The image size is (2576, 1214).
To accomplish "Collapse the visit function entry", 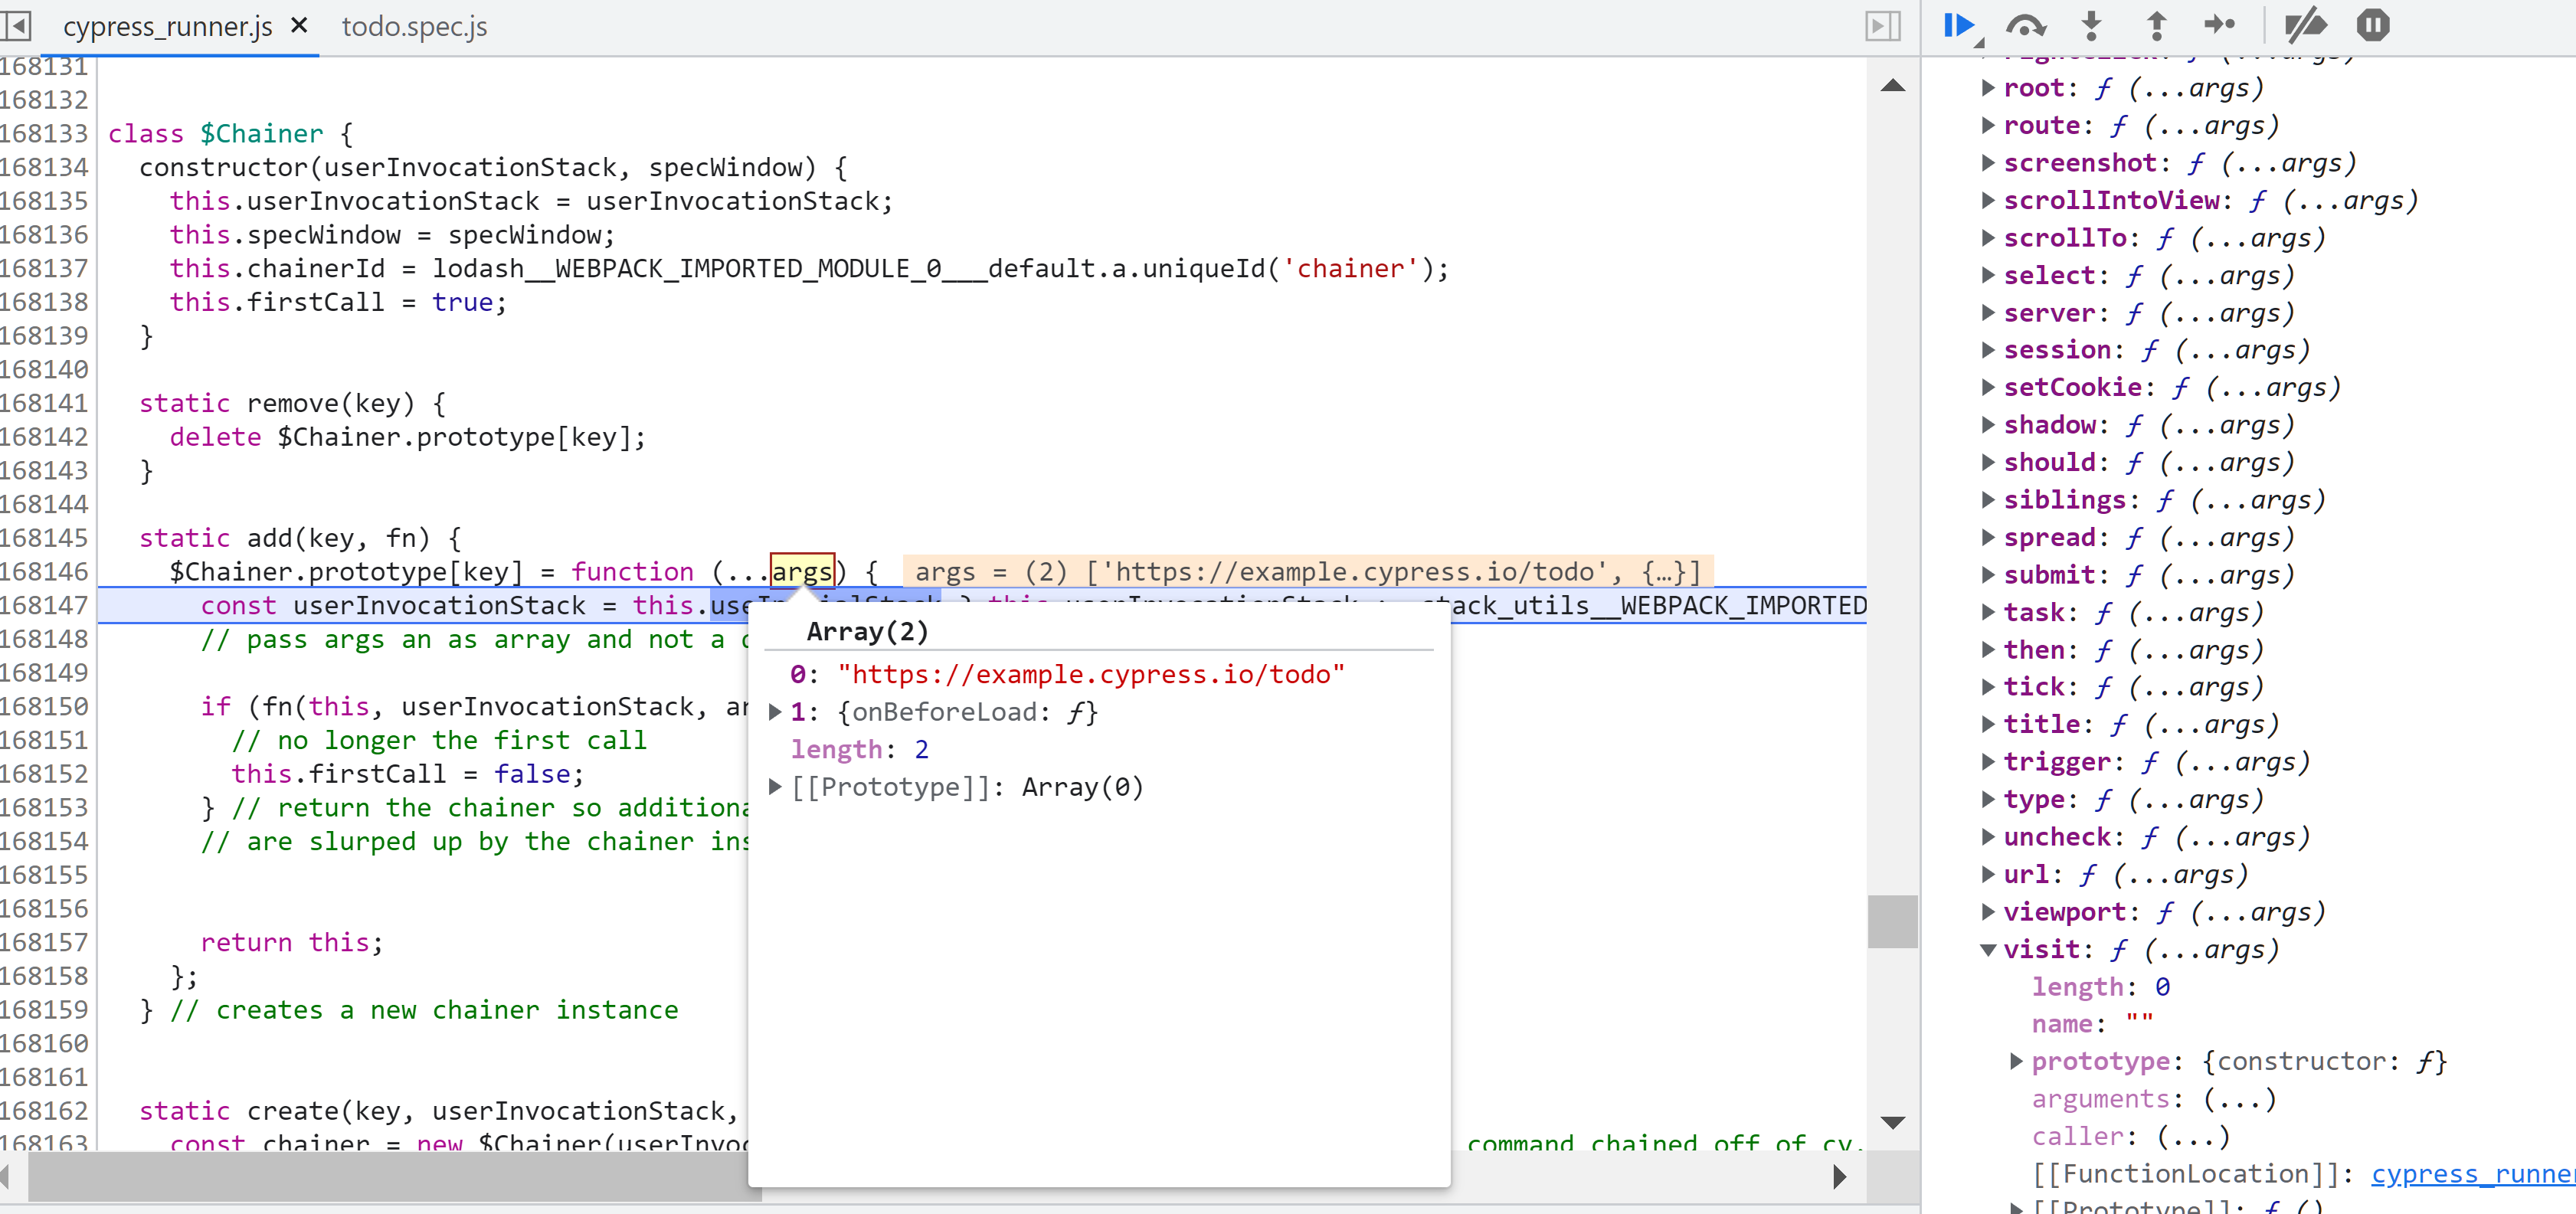I will point(1988,949).
